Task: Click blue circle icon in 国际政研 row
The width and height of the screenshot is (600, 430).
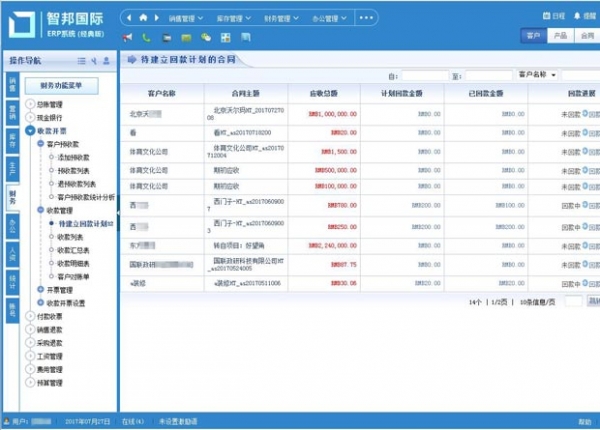Action: pyautogui.click(x=585, y=264)
